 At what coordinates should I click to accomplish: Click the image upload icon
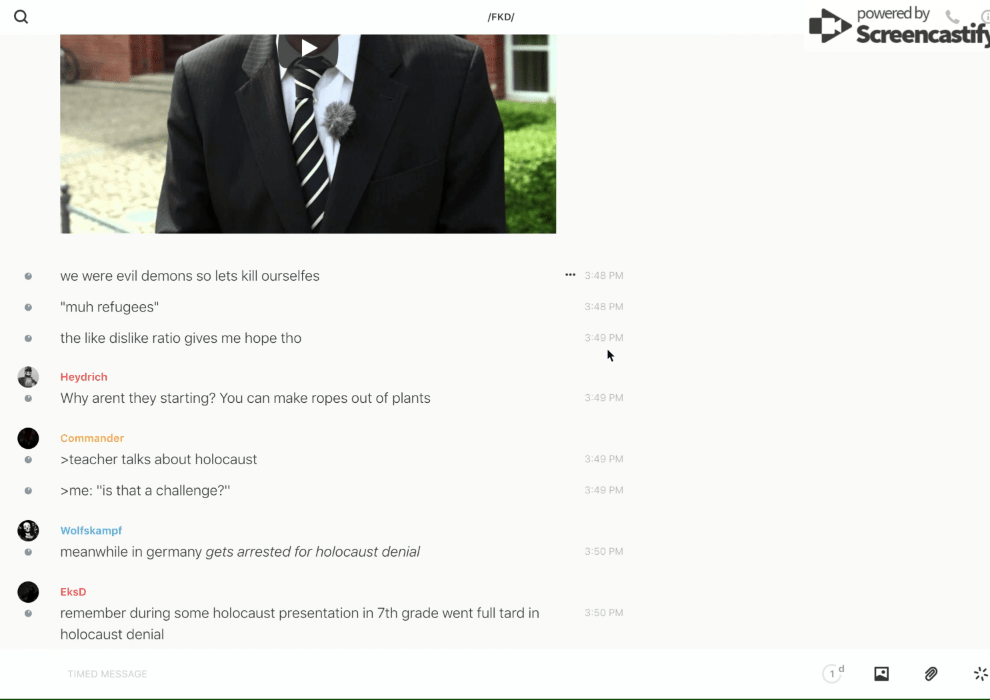pyautogui.click(x=881, y=674)
